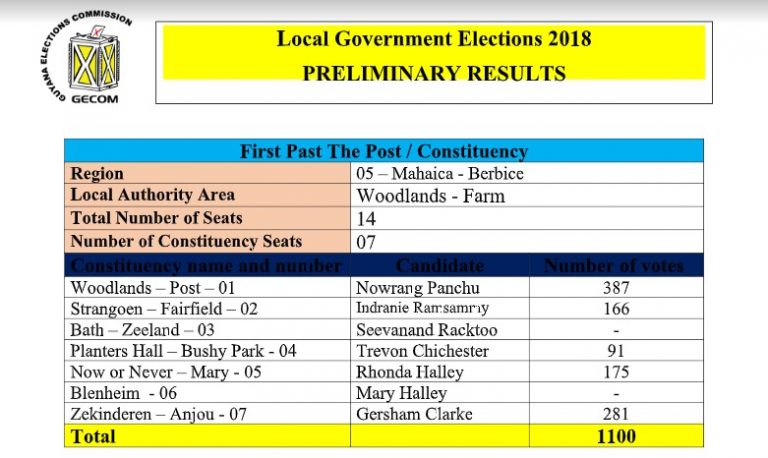This screenshot has height=458, width=768.
Task: Click the 'Rhonda Halley' candidate cell
Action: pos(440,372)
